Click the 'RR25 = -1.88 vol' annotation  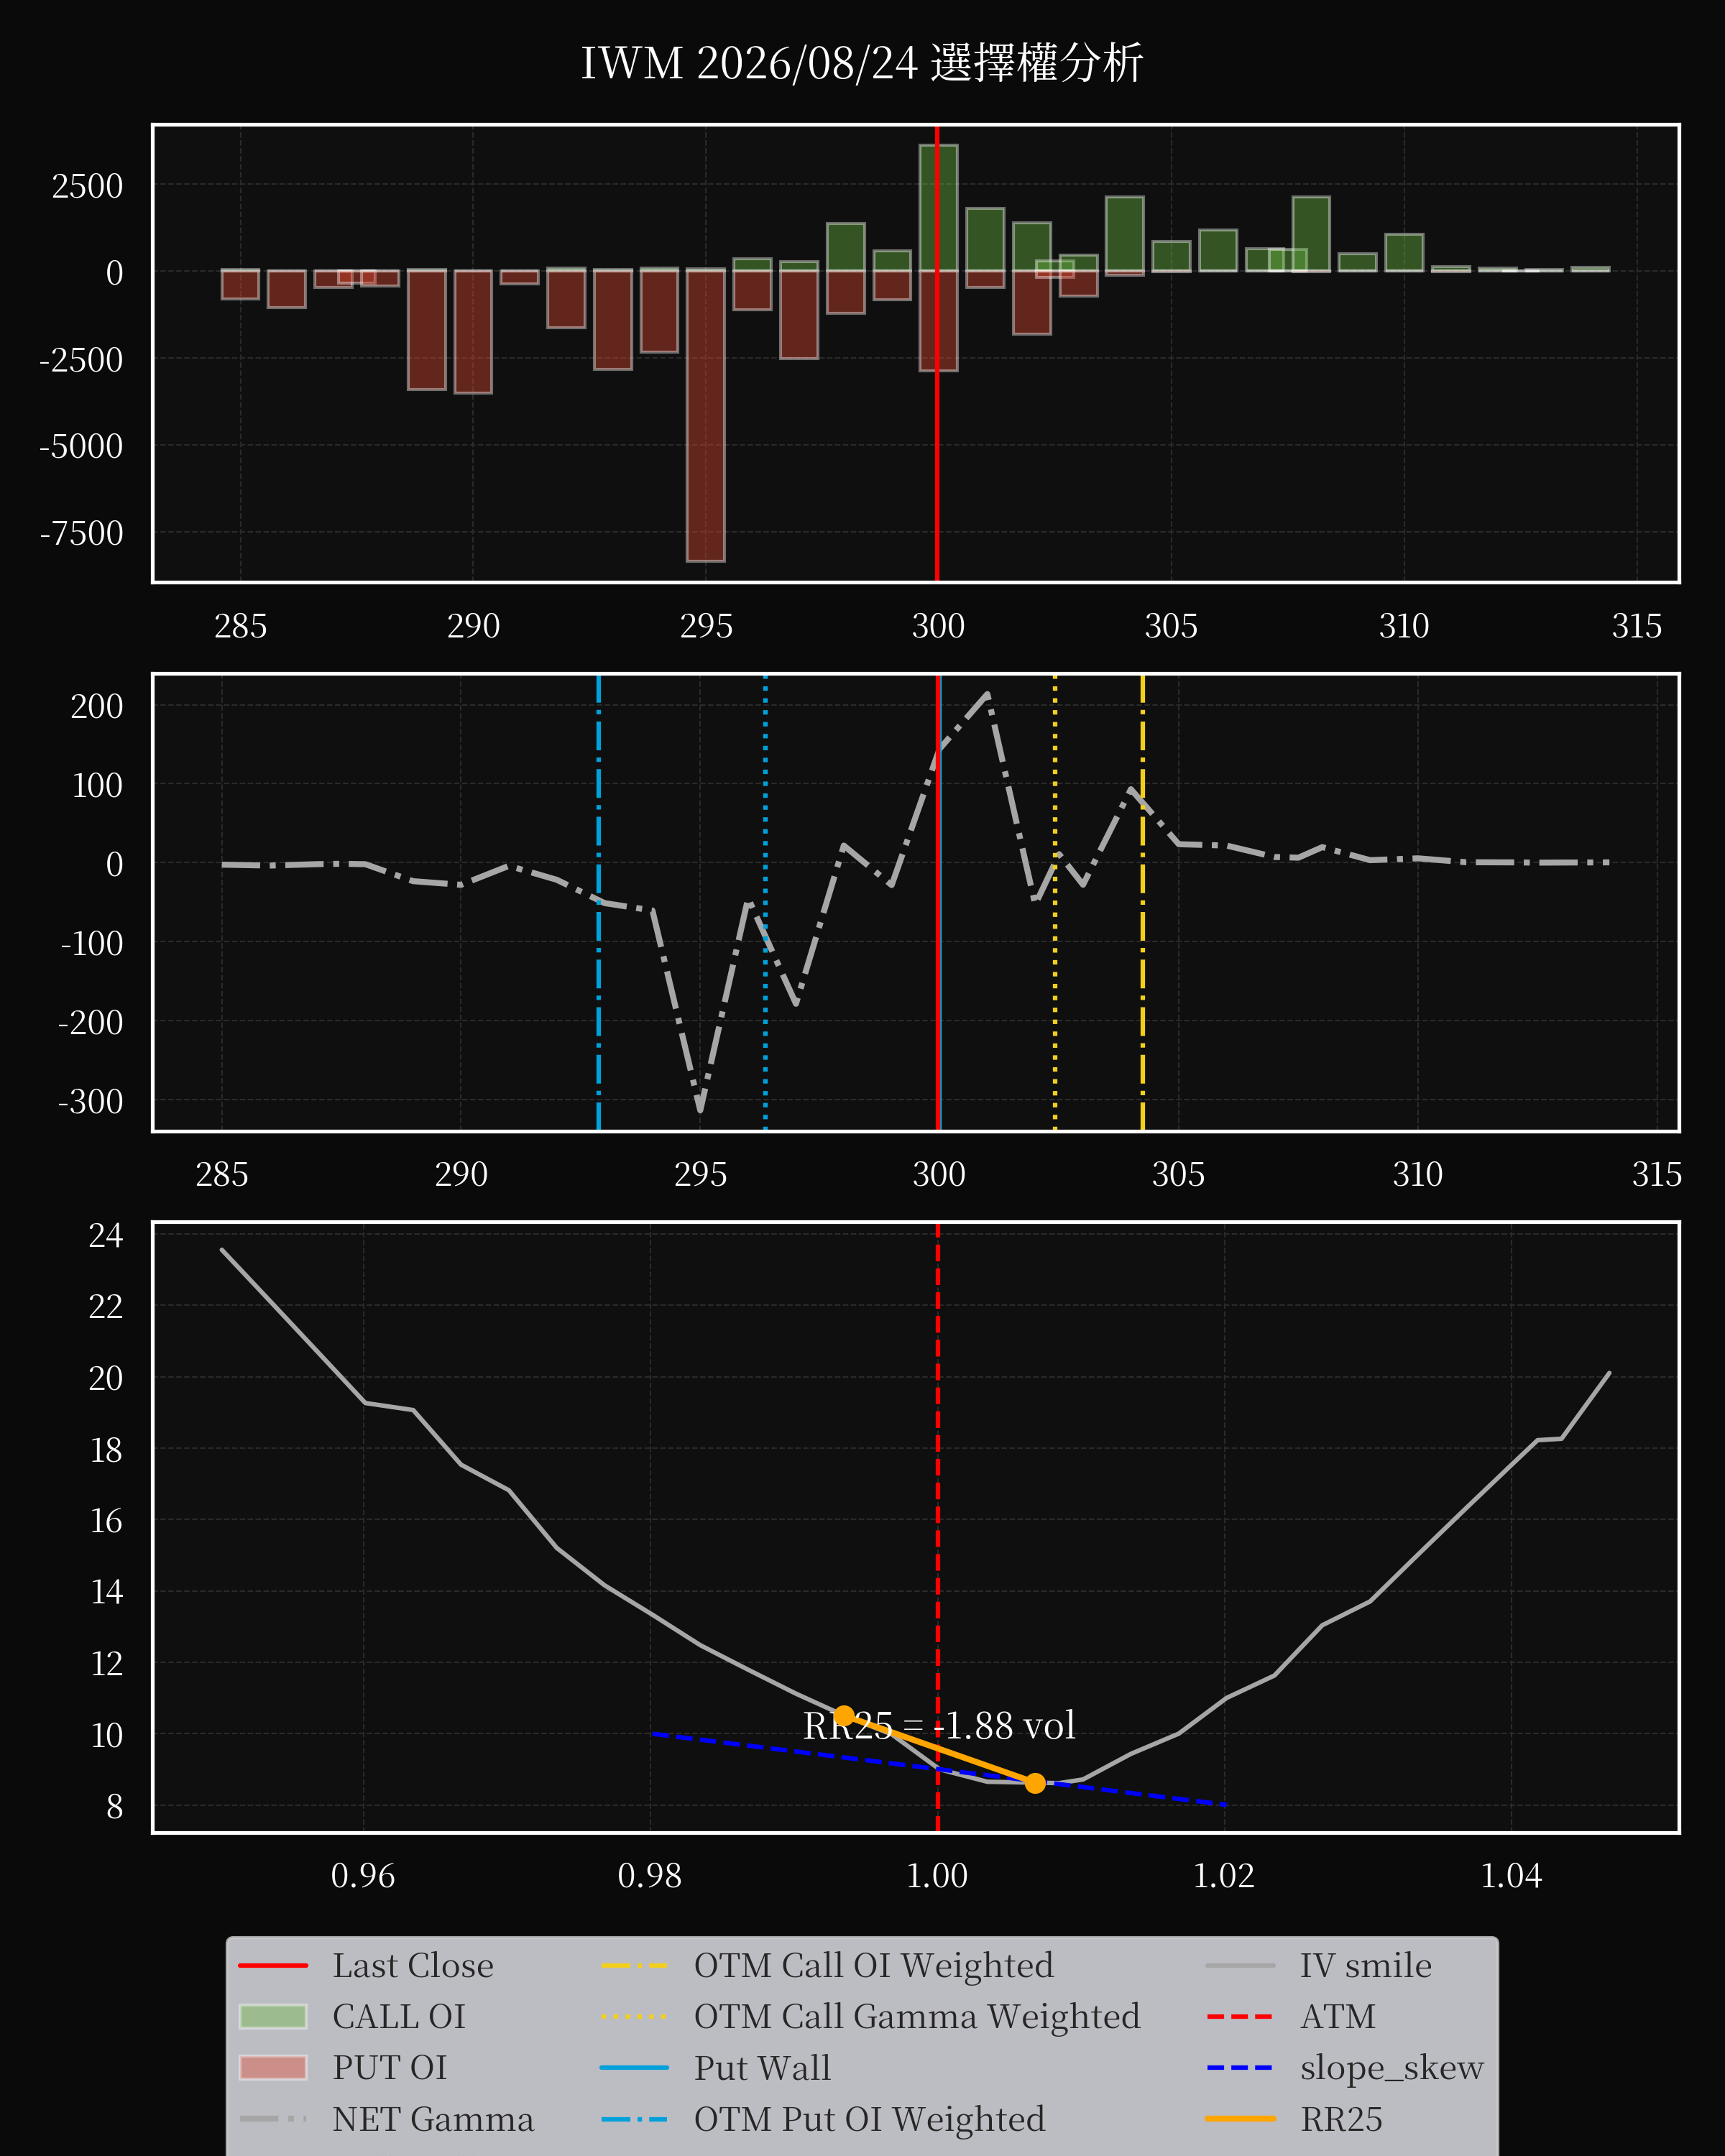[939, 1726]
